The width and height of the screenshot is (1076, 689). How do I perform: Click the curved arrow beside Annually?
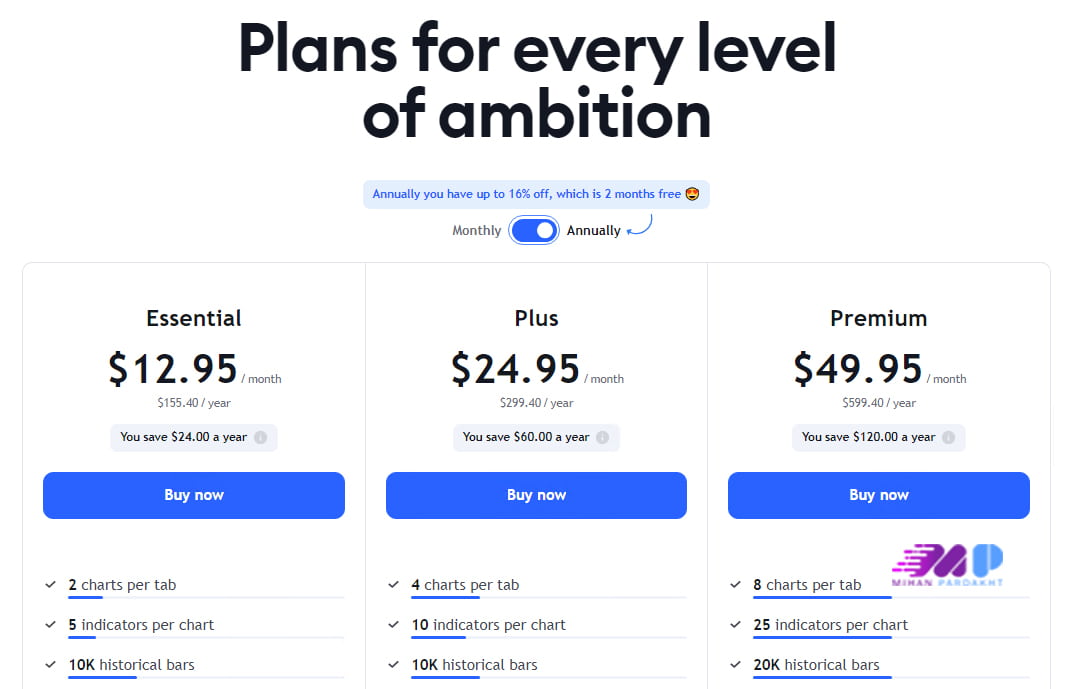tap(640, 227)
